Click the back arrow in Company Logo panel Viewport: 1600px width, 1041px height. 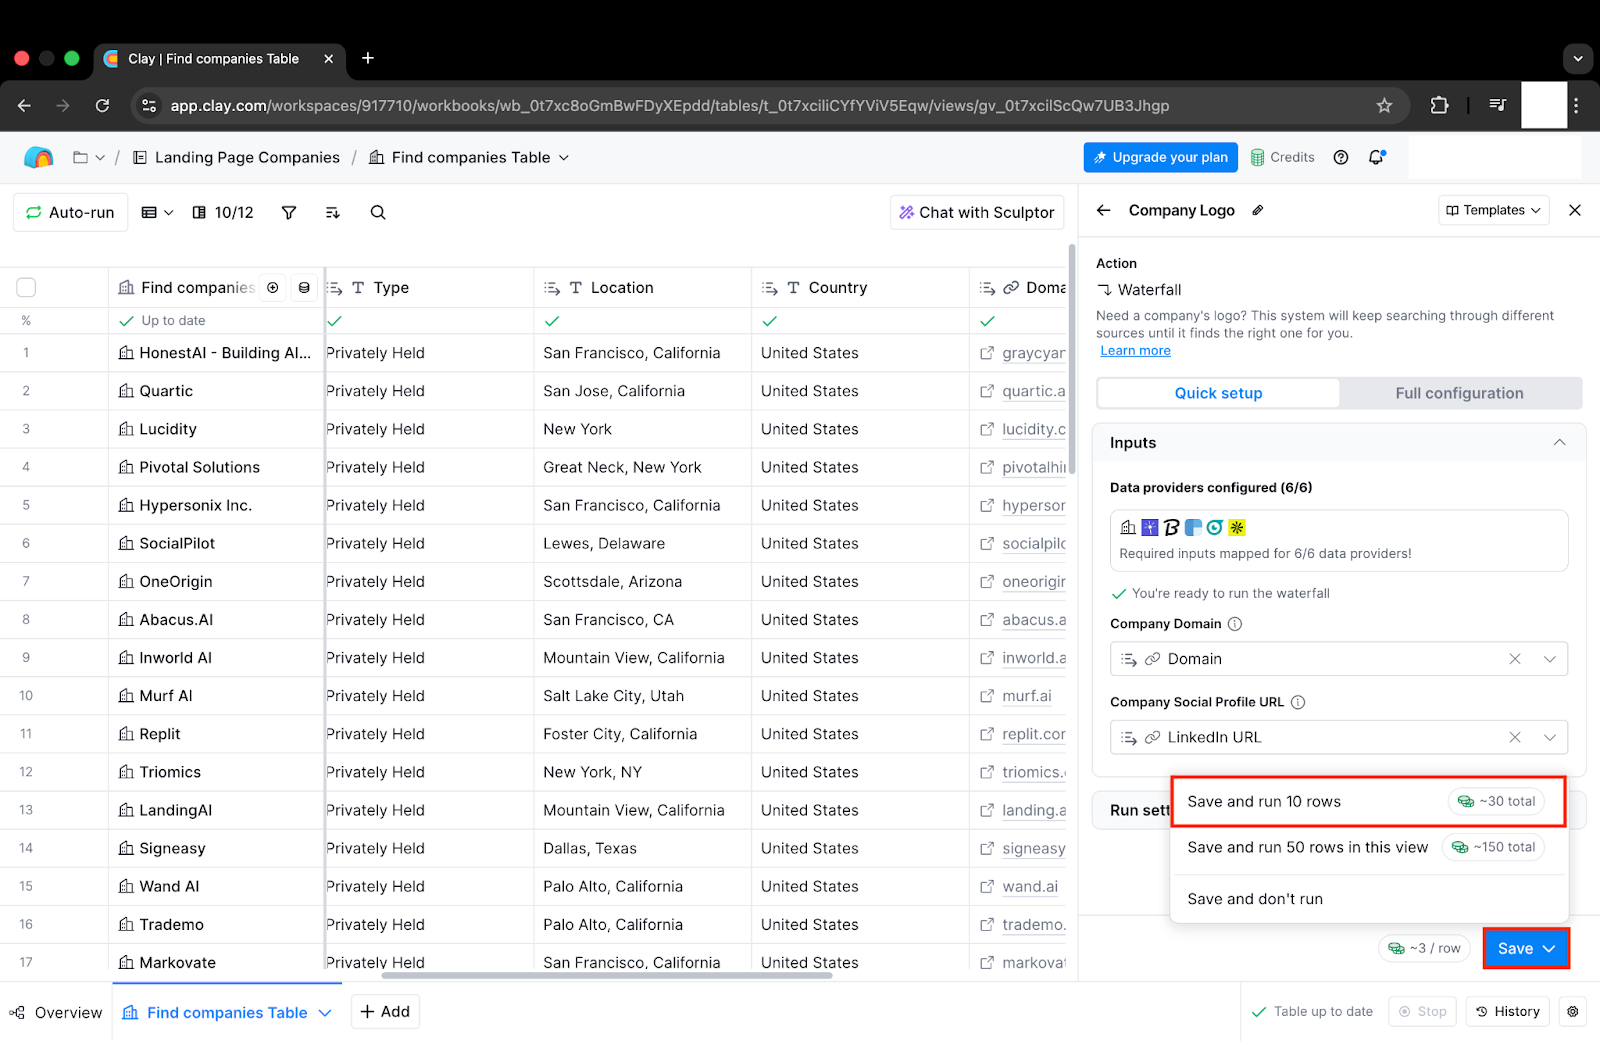(1104, 210)
